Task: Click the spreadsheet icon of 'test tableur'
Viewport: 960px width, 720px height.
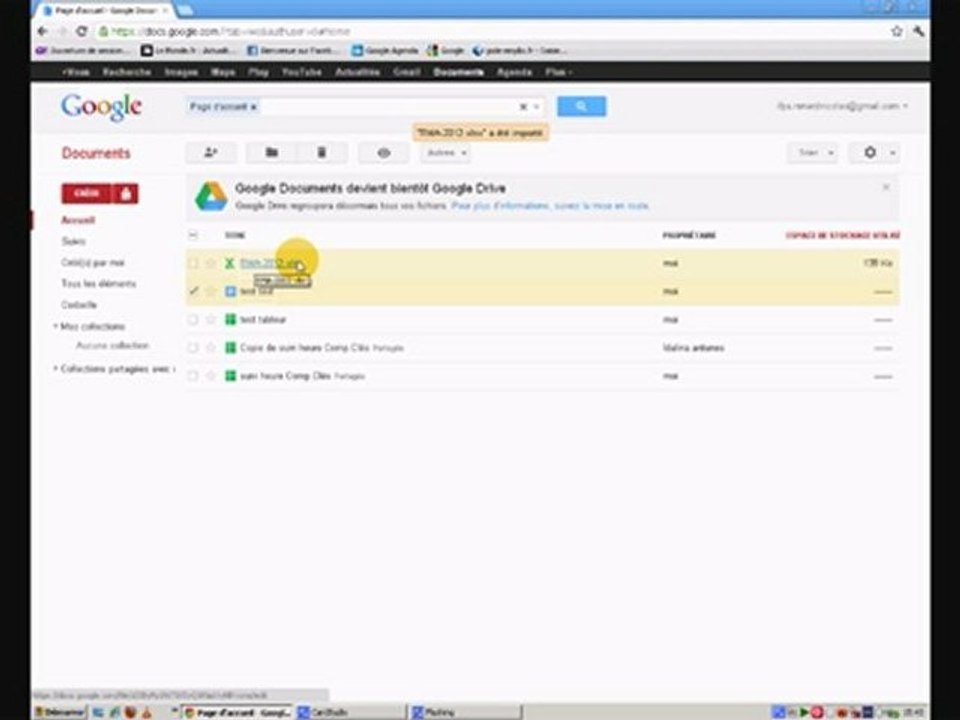Action: [x=230, y=320]
